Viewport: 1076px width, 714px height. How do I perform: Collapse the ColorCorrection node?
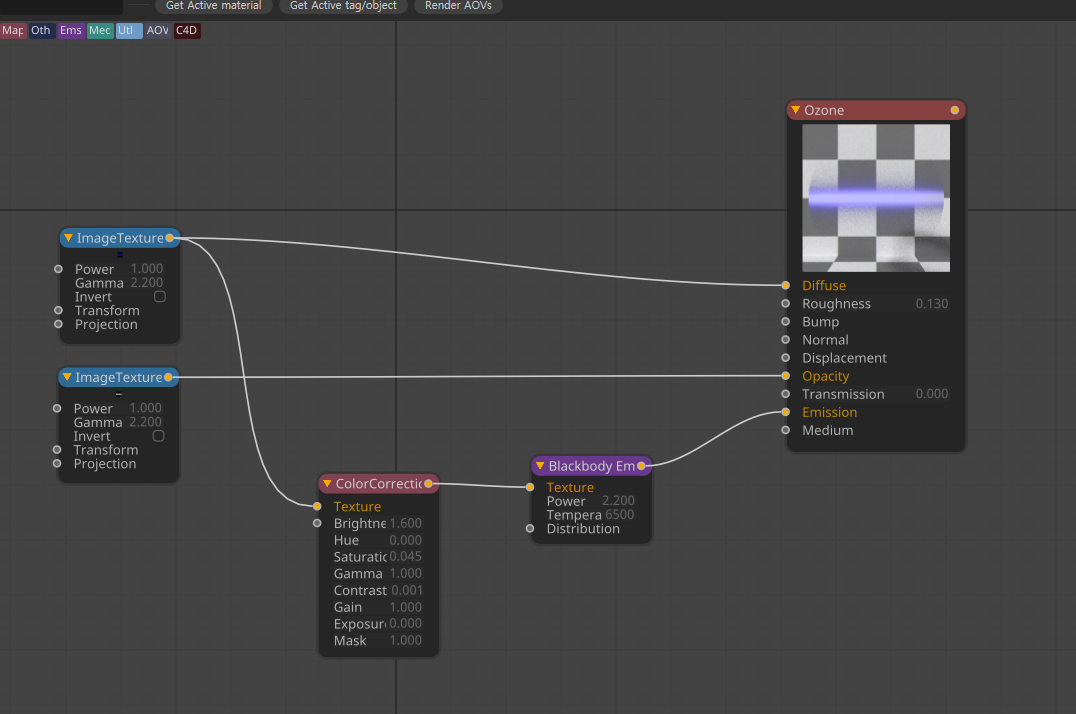coord(326,484)
